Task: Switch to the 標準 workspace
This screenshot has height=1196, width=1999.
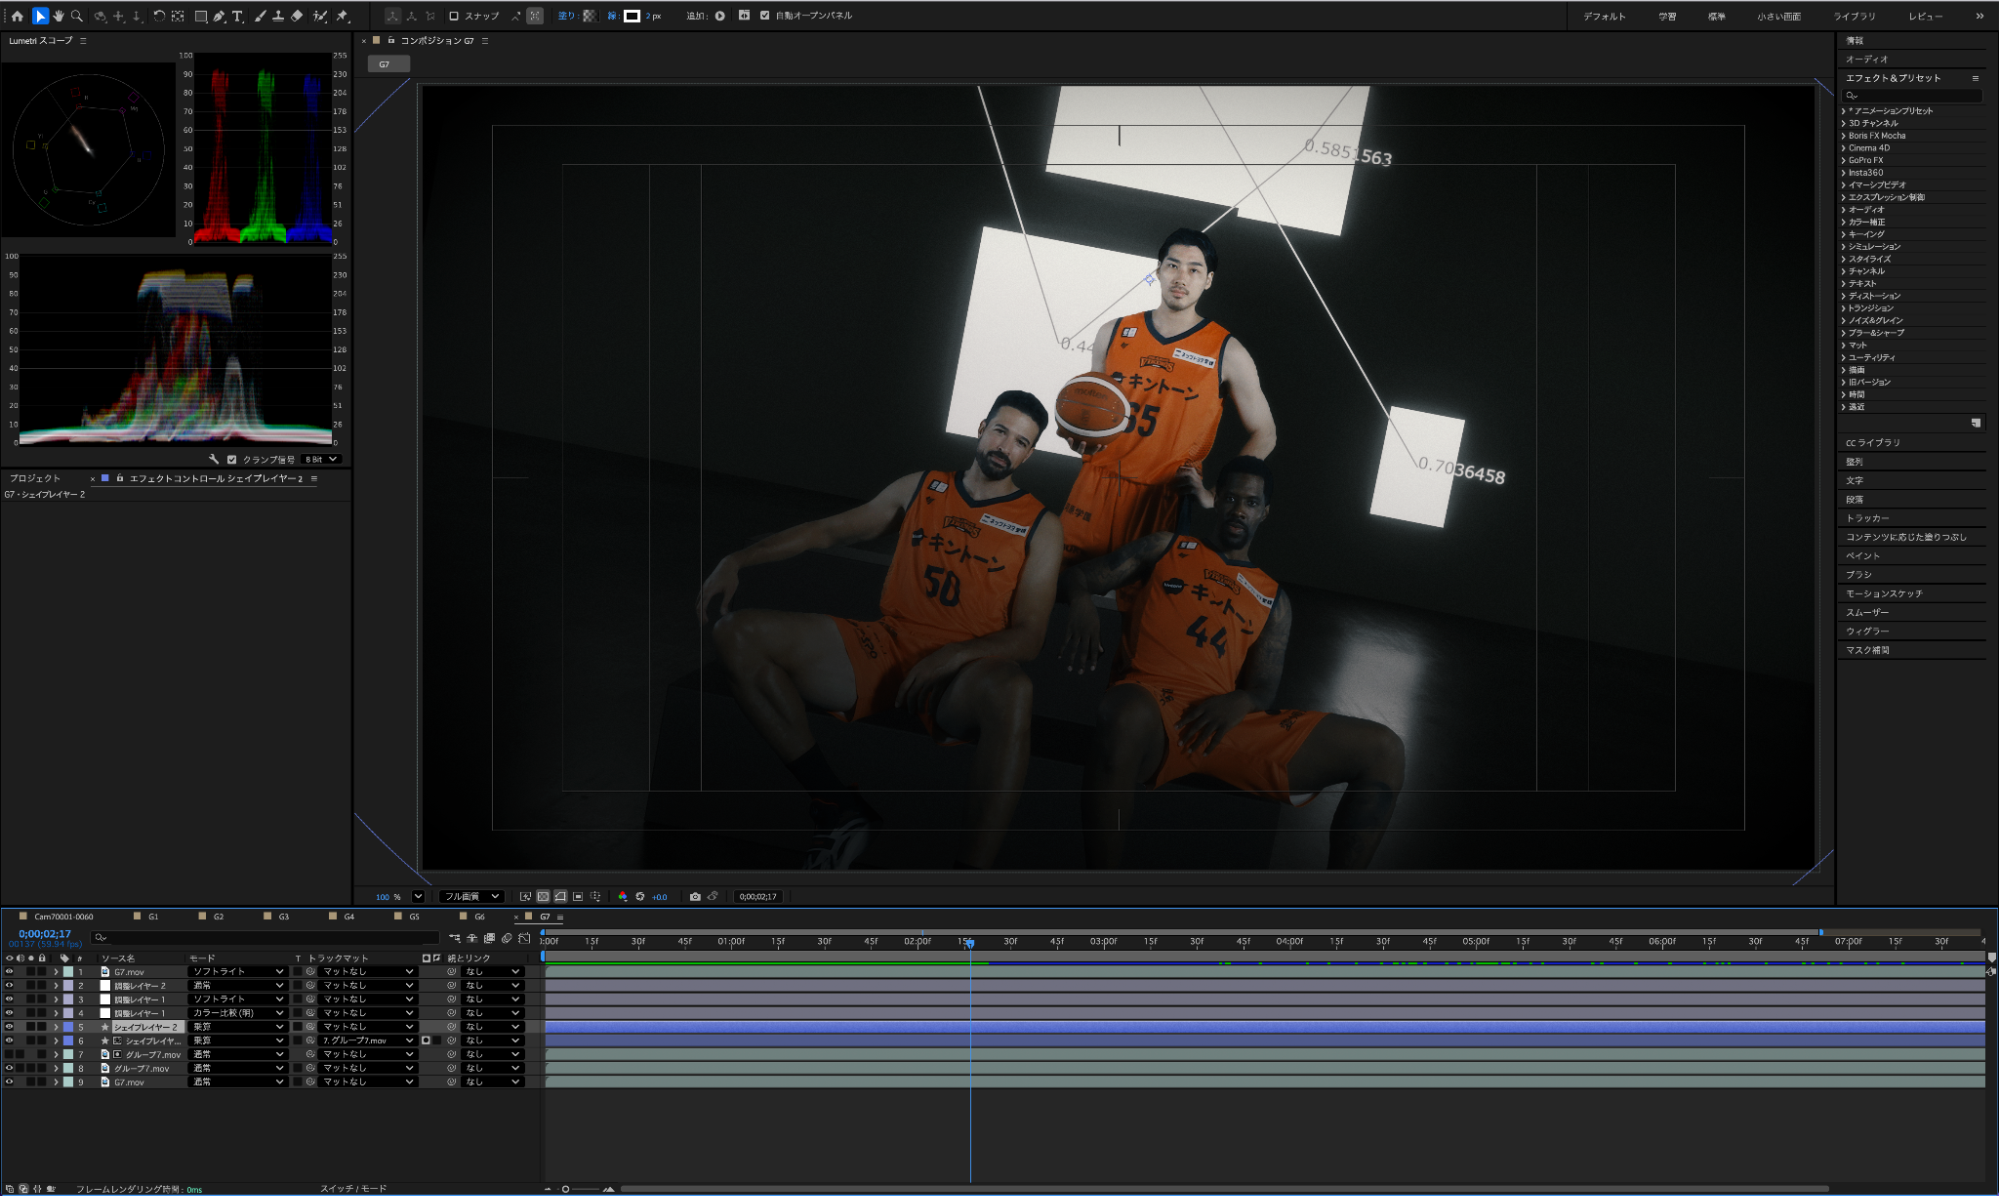Action: tap(1716, 17)
